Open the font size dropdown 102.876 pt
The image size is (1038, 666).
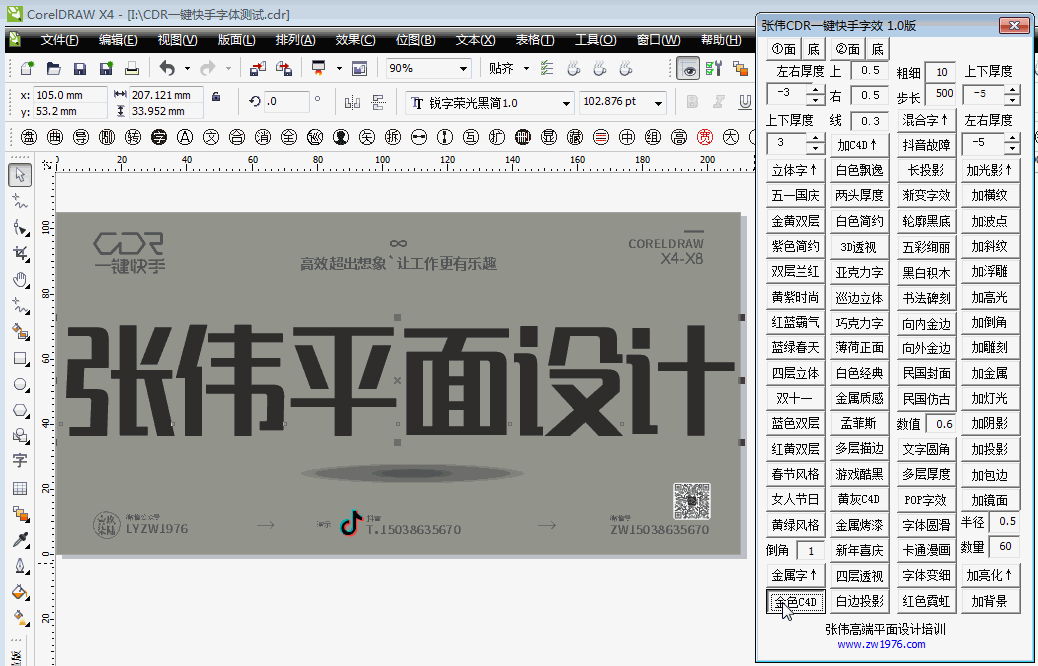pyautogui.click(x=658, y=103)
